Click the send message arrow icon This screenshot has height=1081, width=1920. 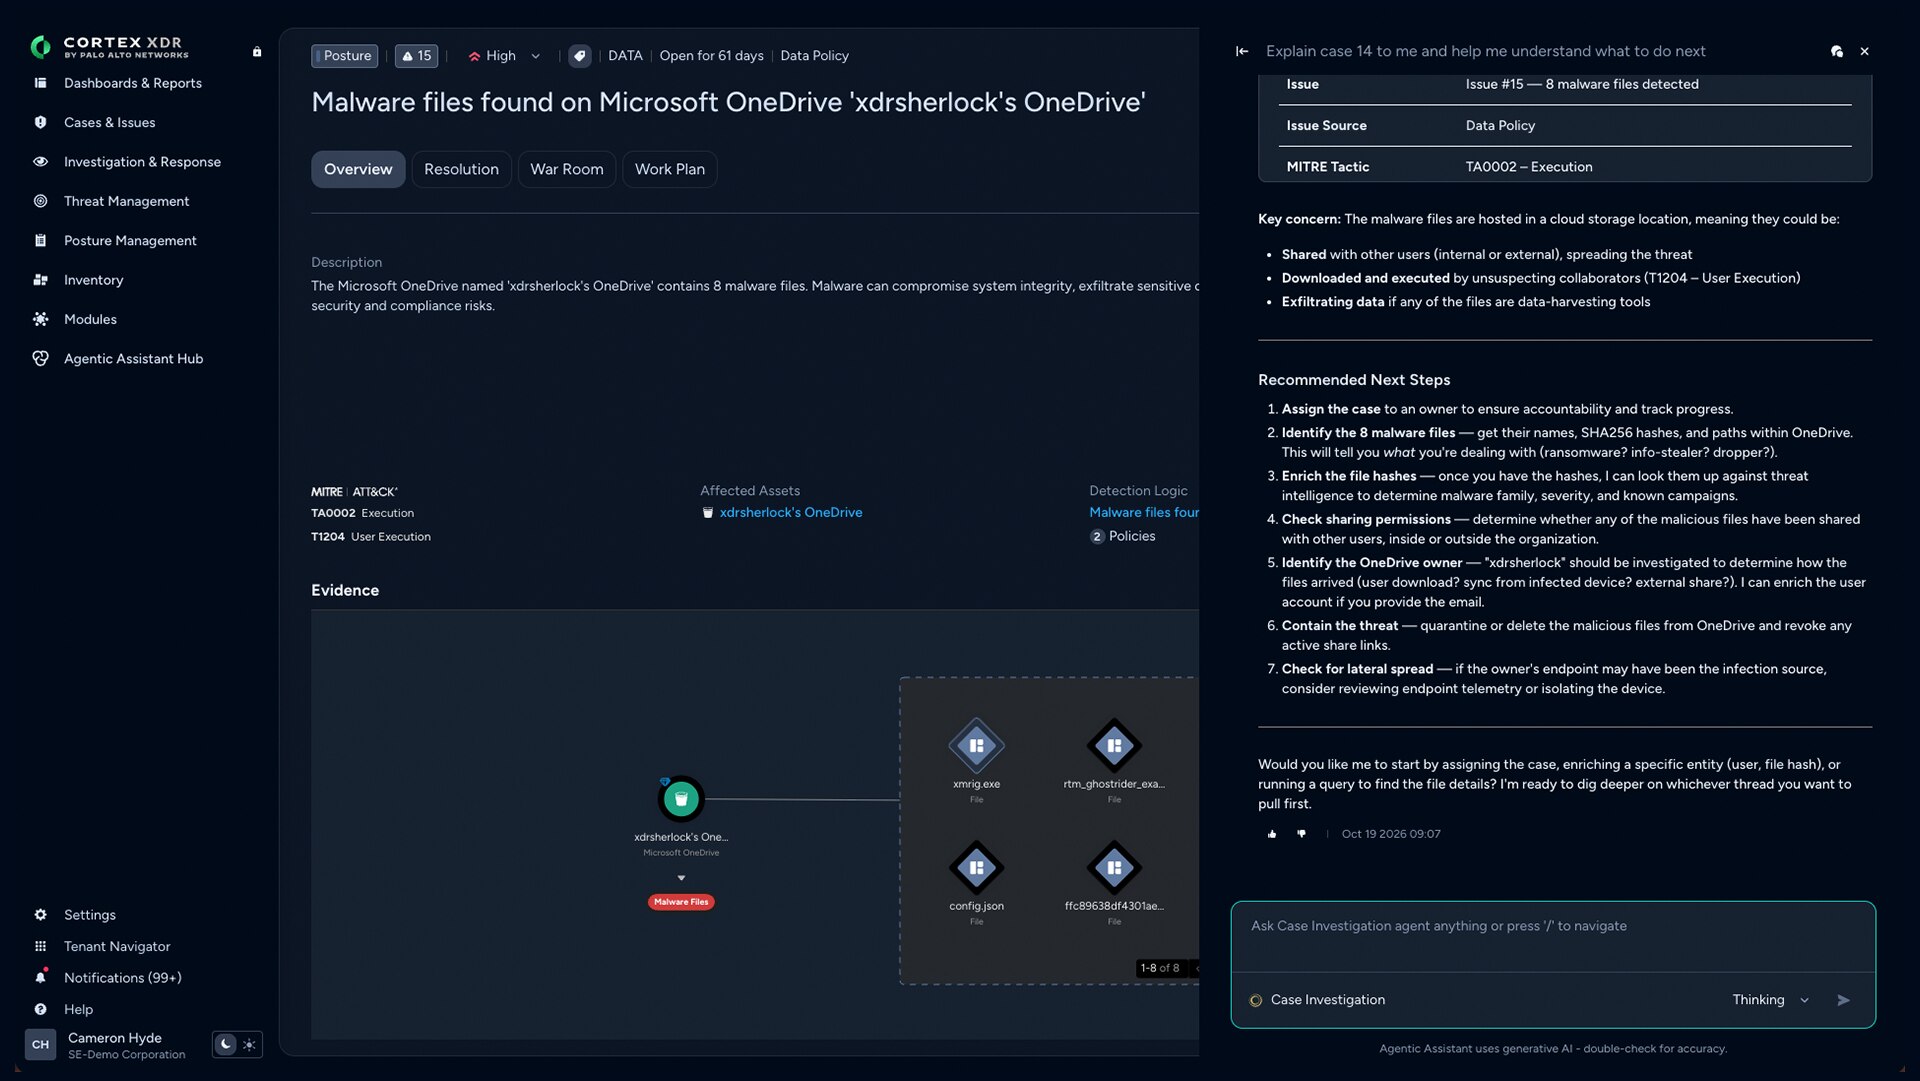[x=1844, y=1000]
